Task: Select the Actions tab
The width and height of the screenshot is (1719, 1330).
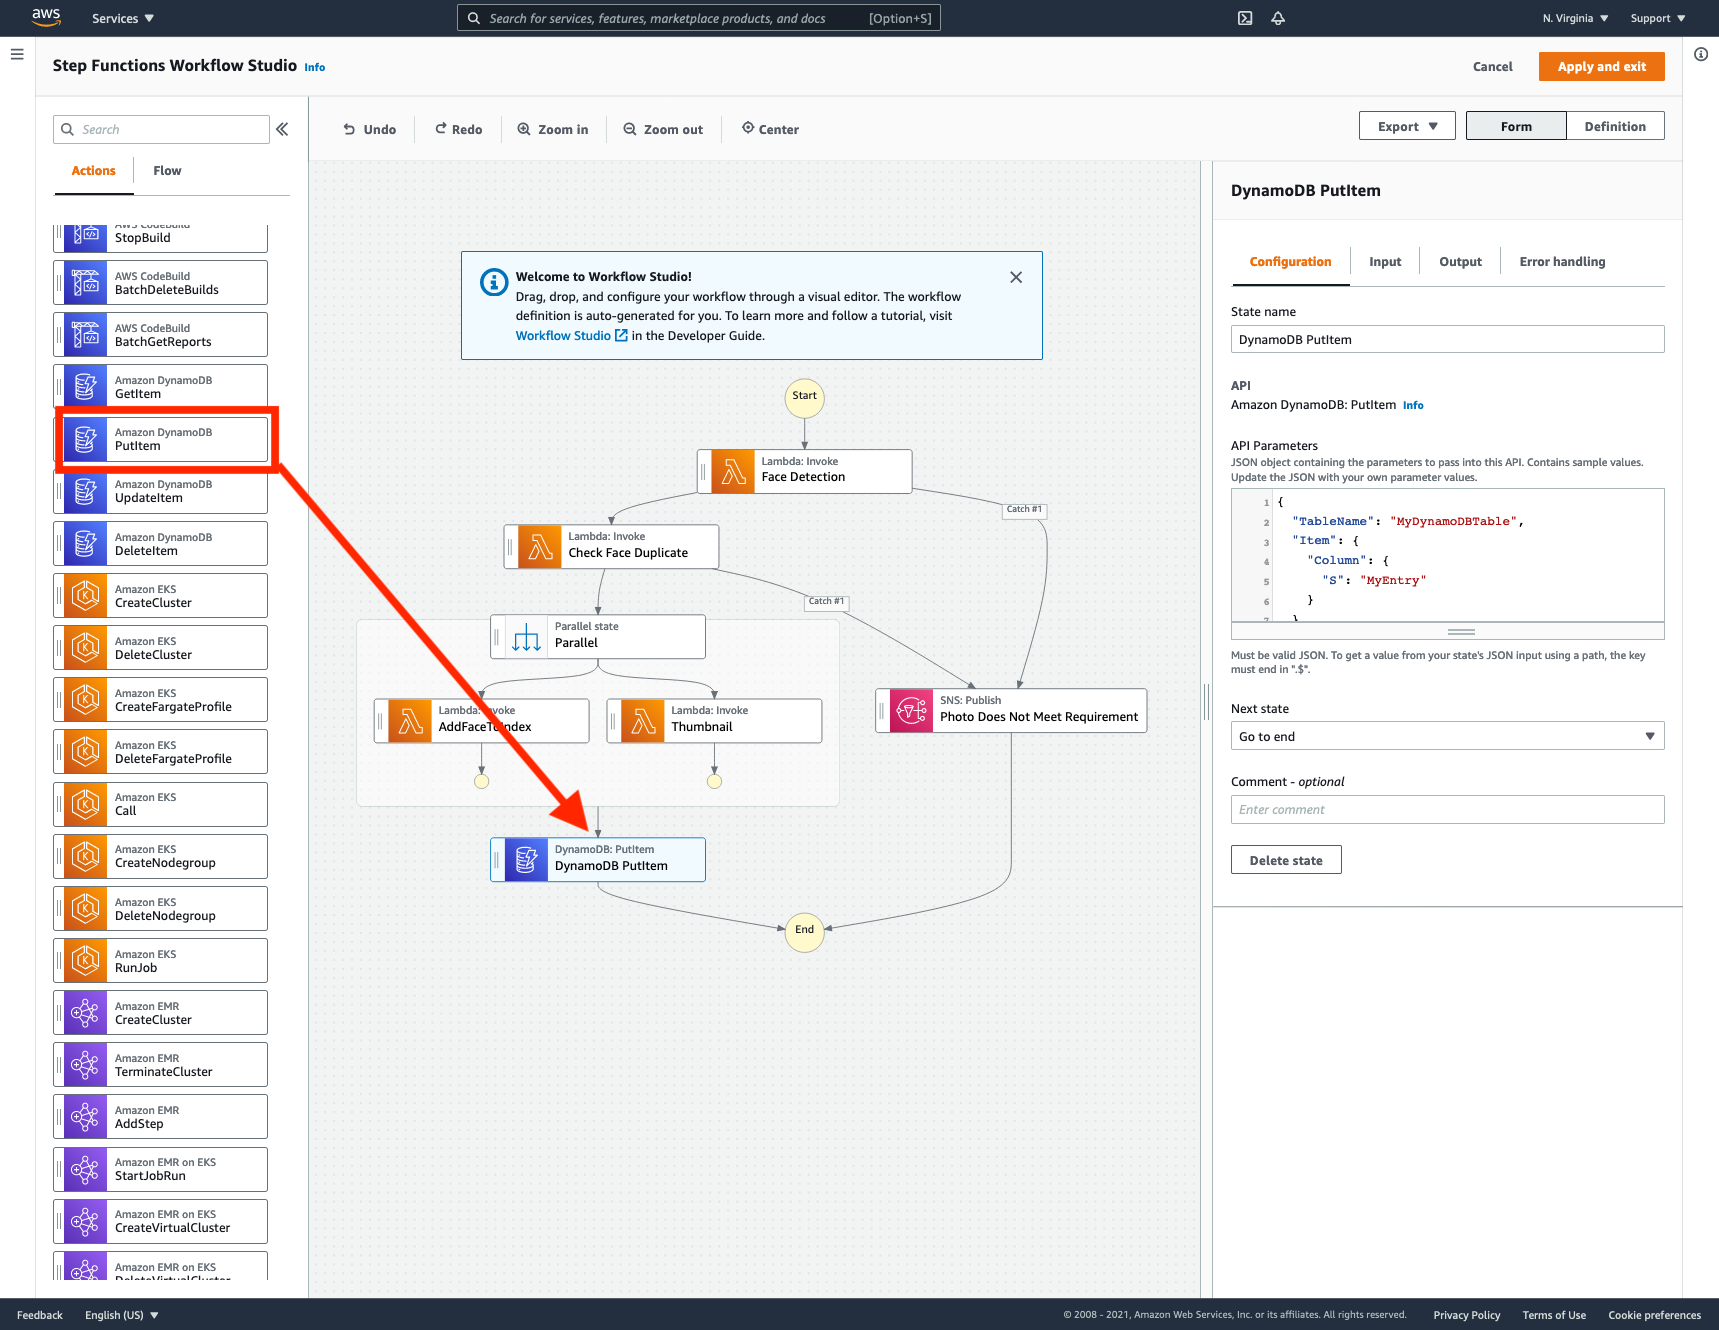Action: point(93,171)
